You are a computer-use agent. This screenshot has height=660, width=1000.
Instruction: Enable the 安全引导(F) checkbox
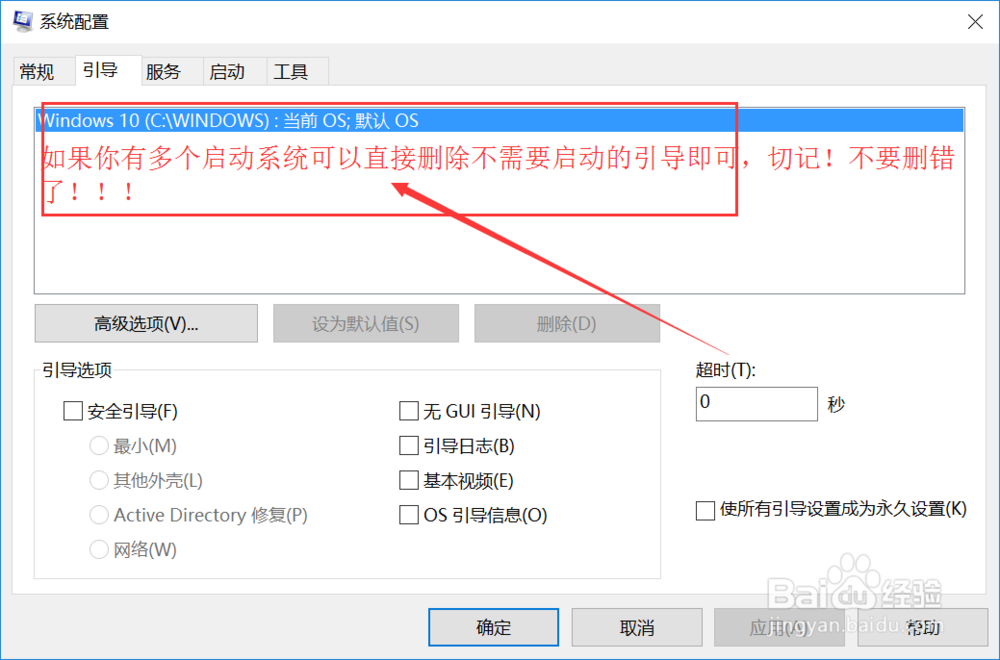coord(73,411)
